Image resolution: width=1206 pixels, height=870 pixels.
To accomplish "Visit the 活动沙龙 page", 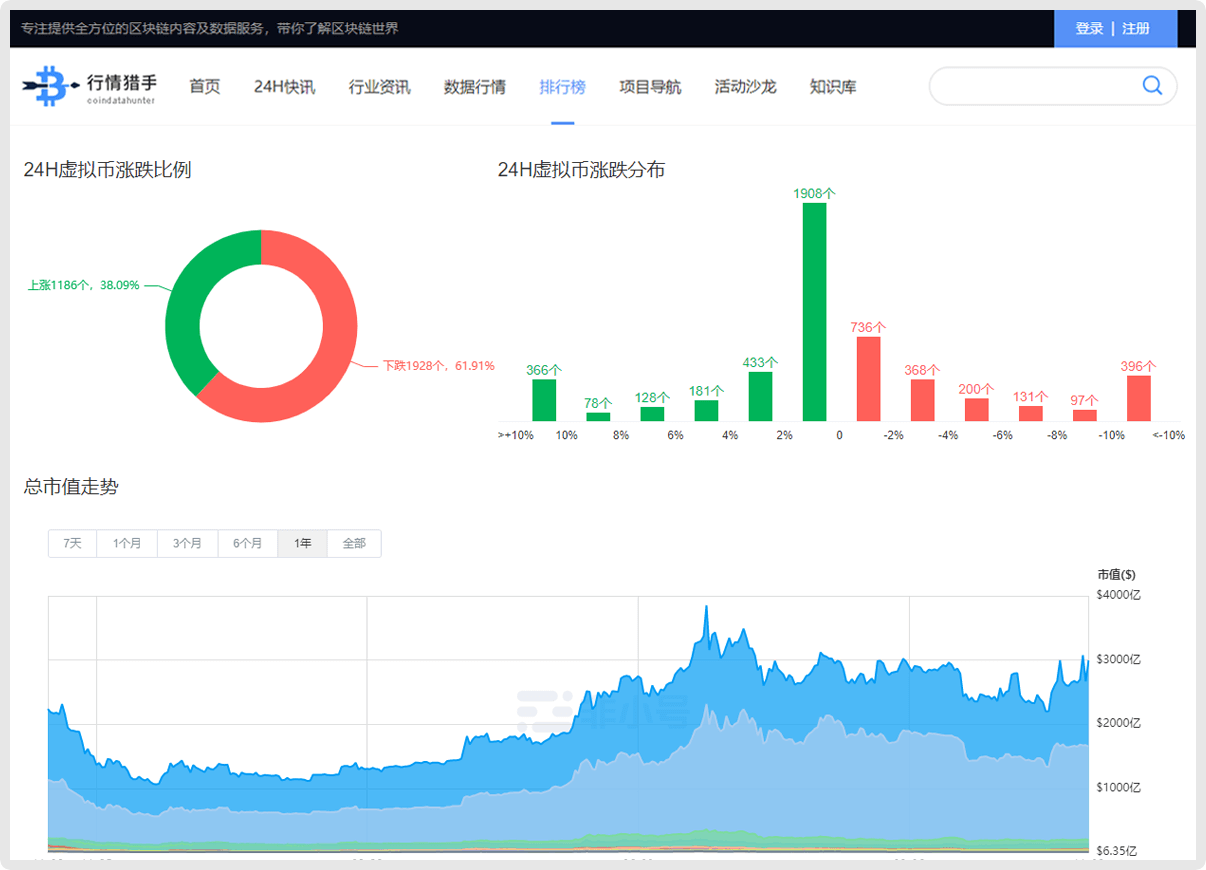I will coord(745,87).
